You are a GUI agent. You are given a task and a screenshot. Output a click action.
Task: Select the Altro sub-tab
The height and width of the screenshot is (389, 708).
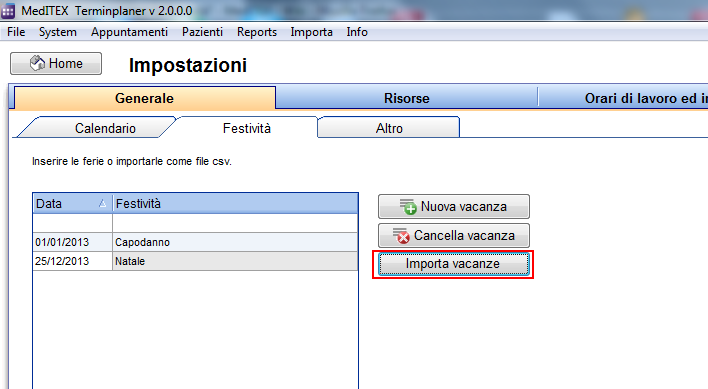pos(389,128)
